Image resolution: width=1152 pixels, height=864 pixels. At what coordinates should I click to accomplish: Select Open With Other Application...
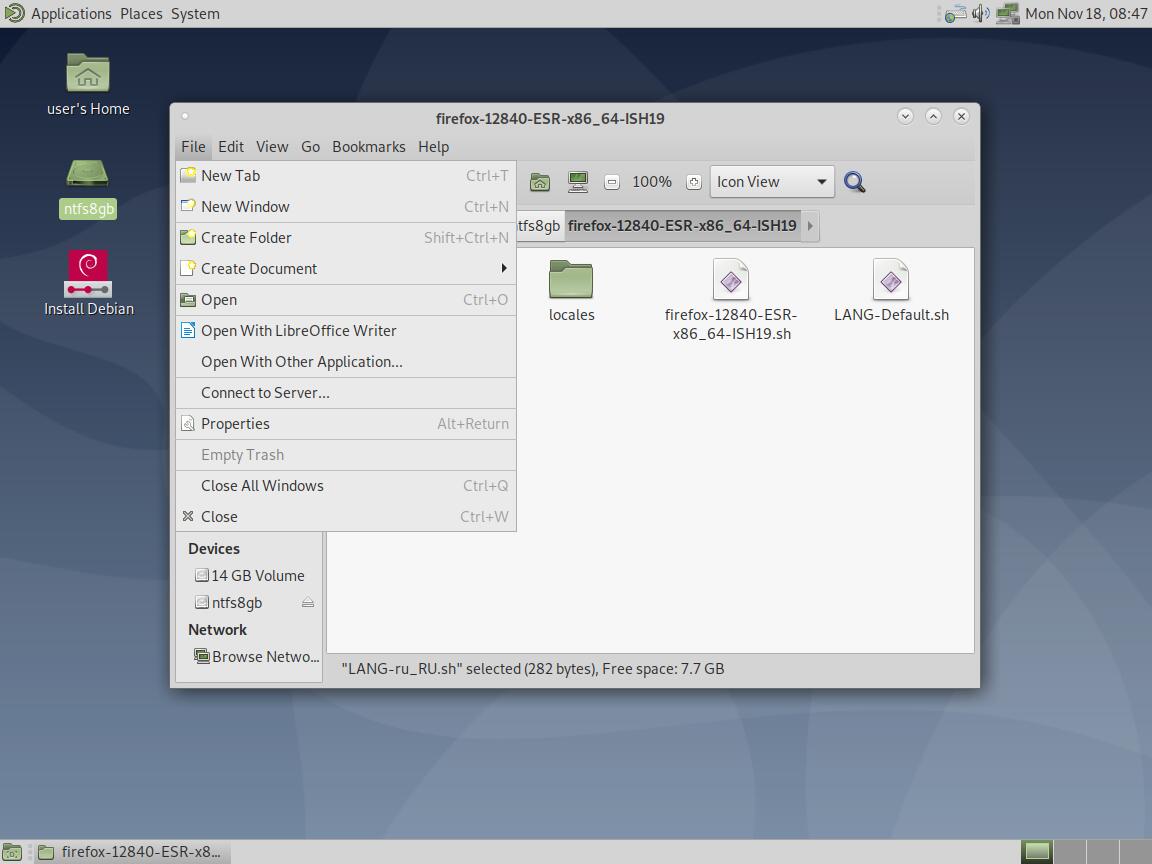(x=346, y=361)
